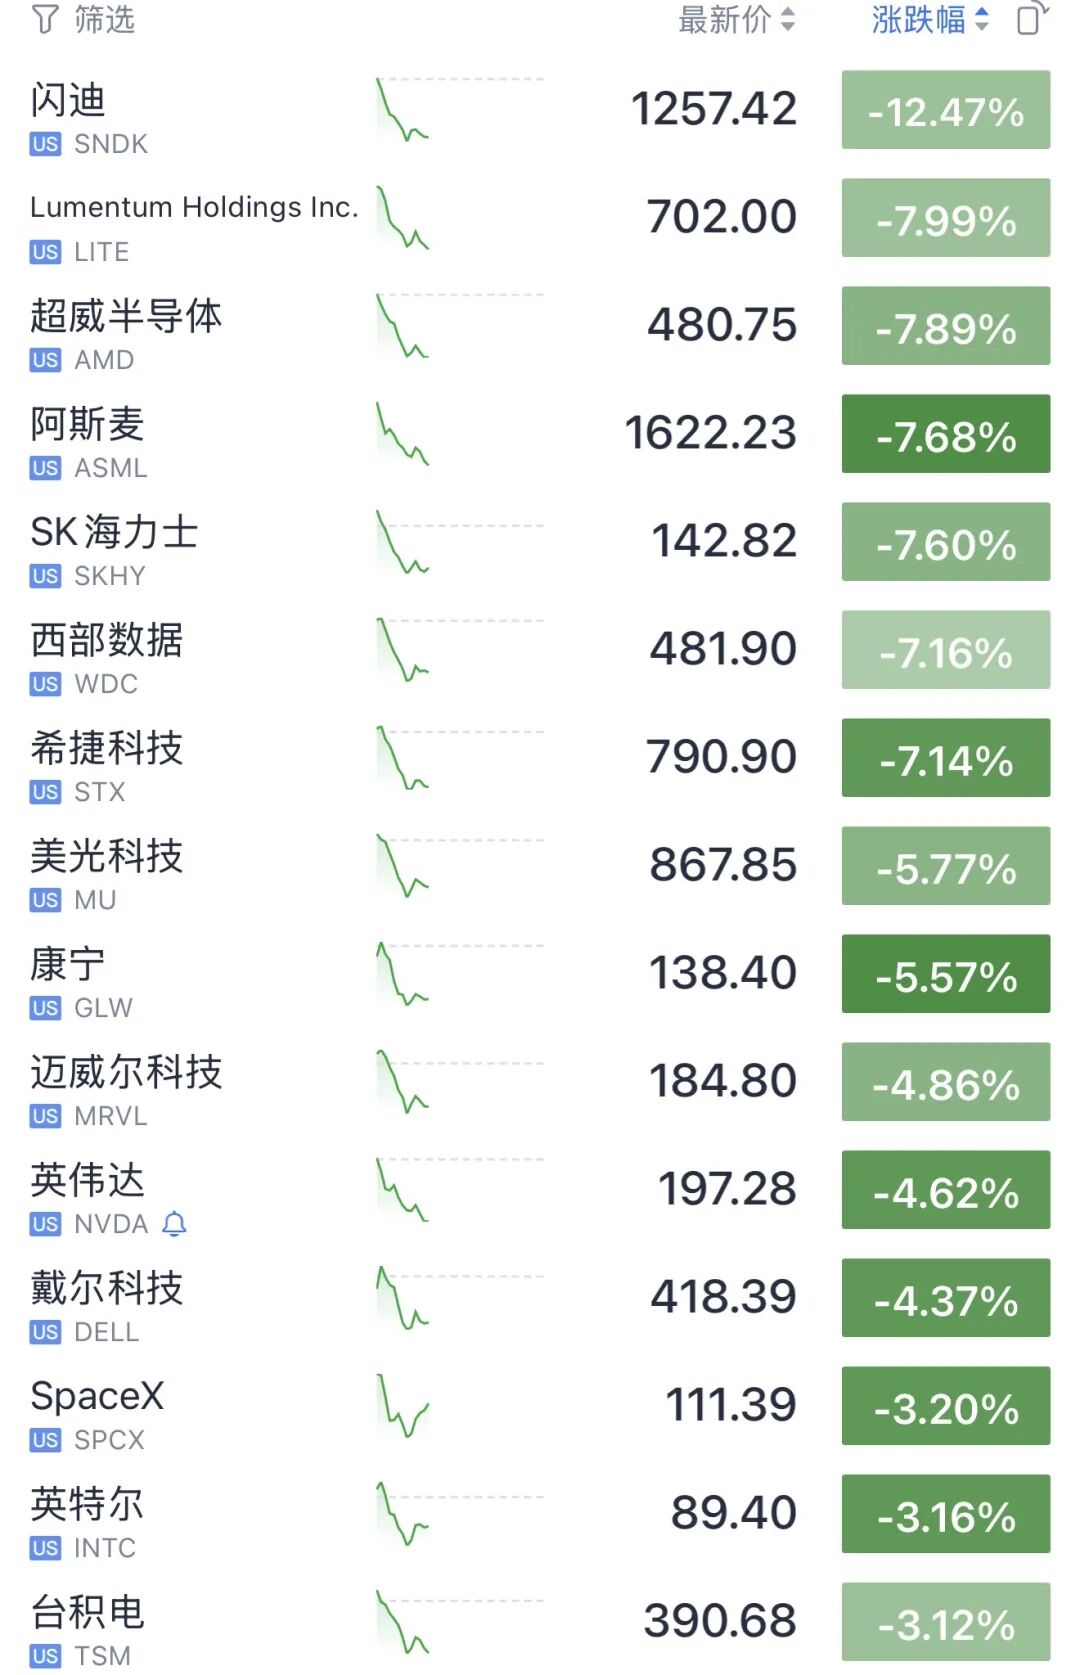Toggle NVDA's -4.62% change badge
Viewport: 1080px width, 1675px height.
pos(946,1190)
